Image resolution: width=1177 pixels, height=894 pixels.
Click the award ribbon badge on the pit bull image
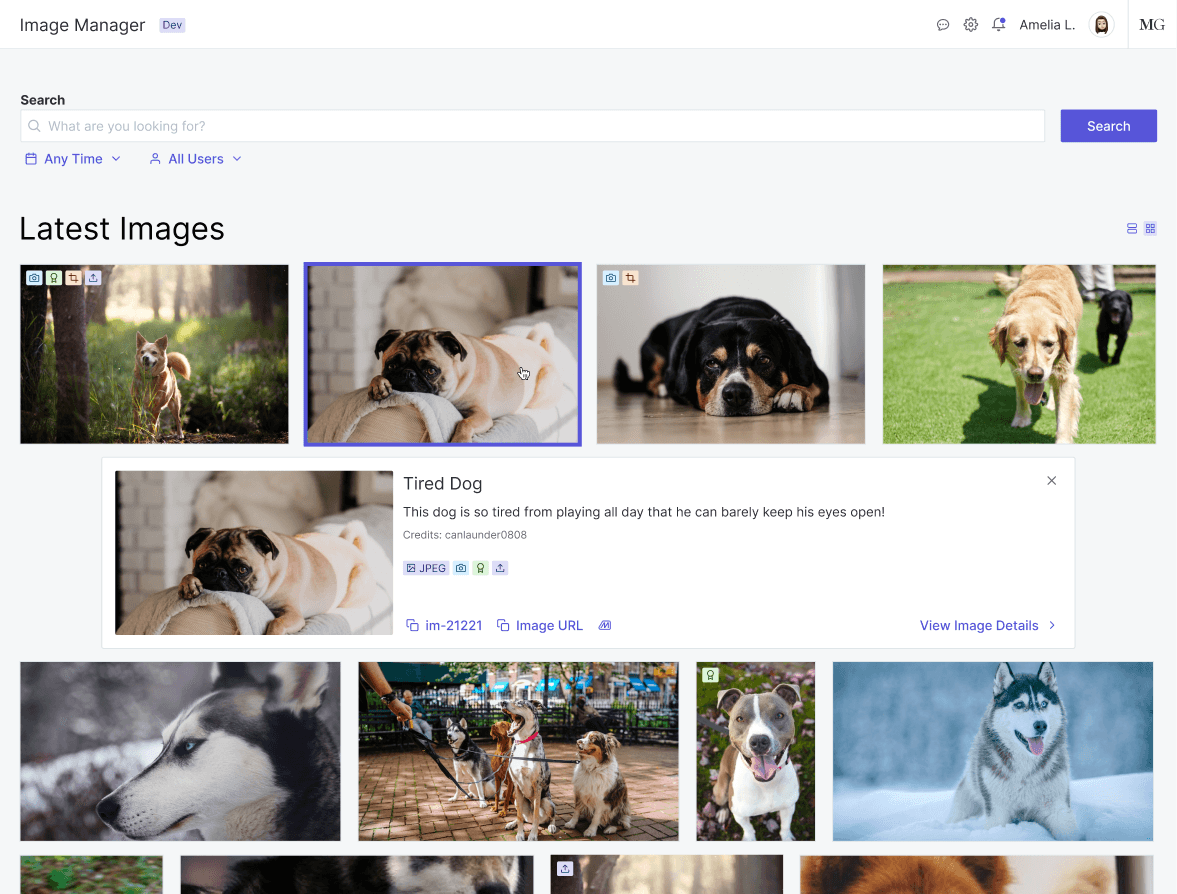click(710, 675)
